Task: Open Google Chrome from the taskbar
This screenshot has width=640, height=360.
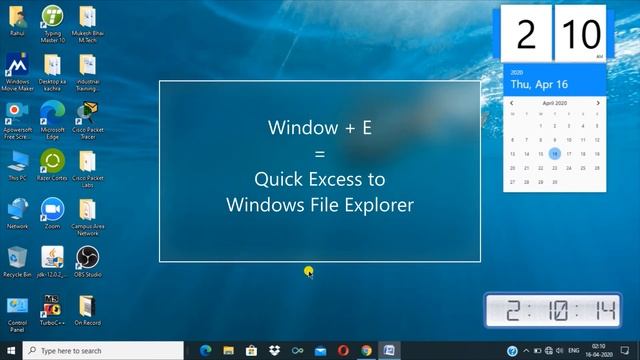Action: [x=366, y=351]
